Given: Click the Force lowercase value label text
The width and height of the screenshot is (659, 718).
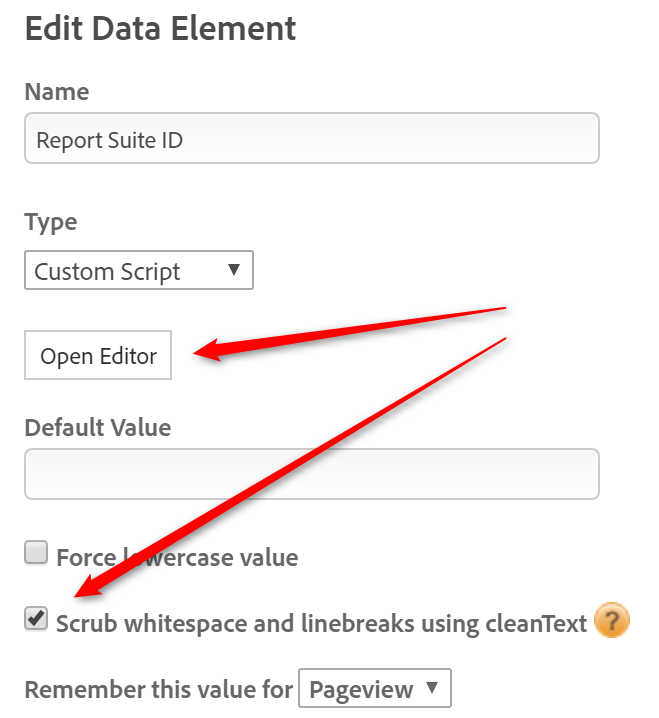Looking at the screenshot, I should click(177, 557).
